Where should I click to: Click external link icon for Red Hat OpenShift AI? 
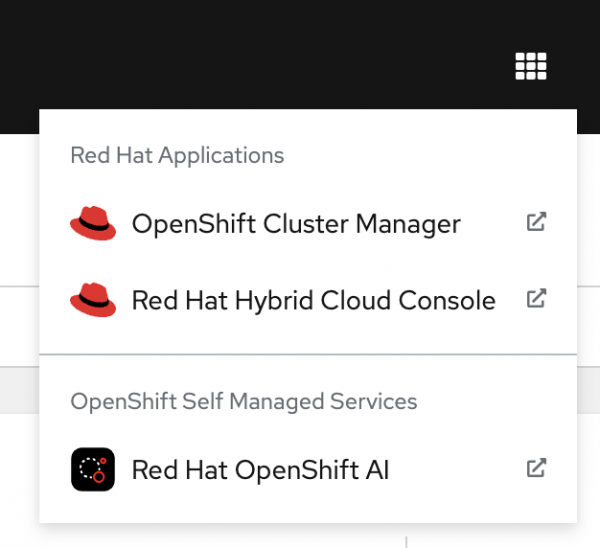536,468
